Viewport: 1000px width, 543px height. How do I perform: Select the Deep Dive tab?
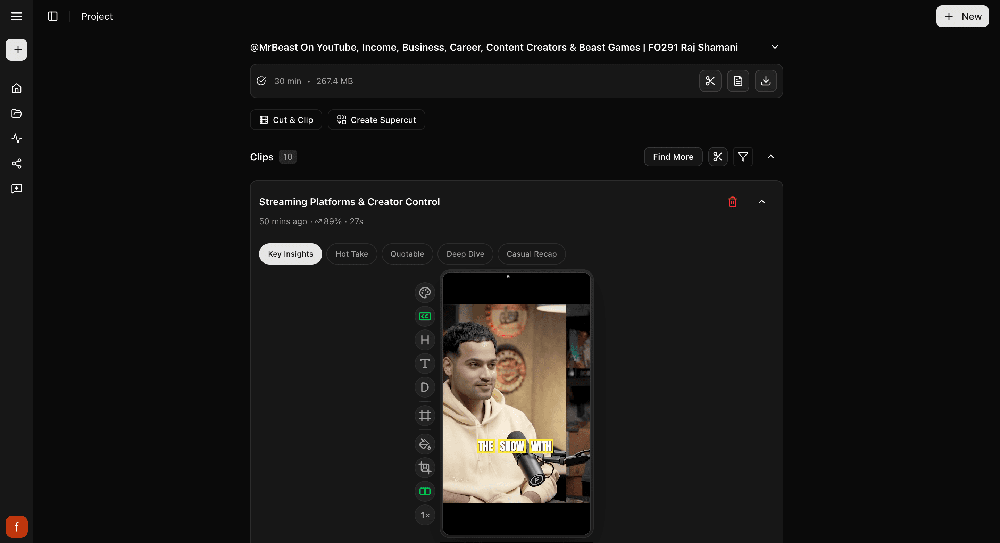tap(465, 254)
